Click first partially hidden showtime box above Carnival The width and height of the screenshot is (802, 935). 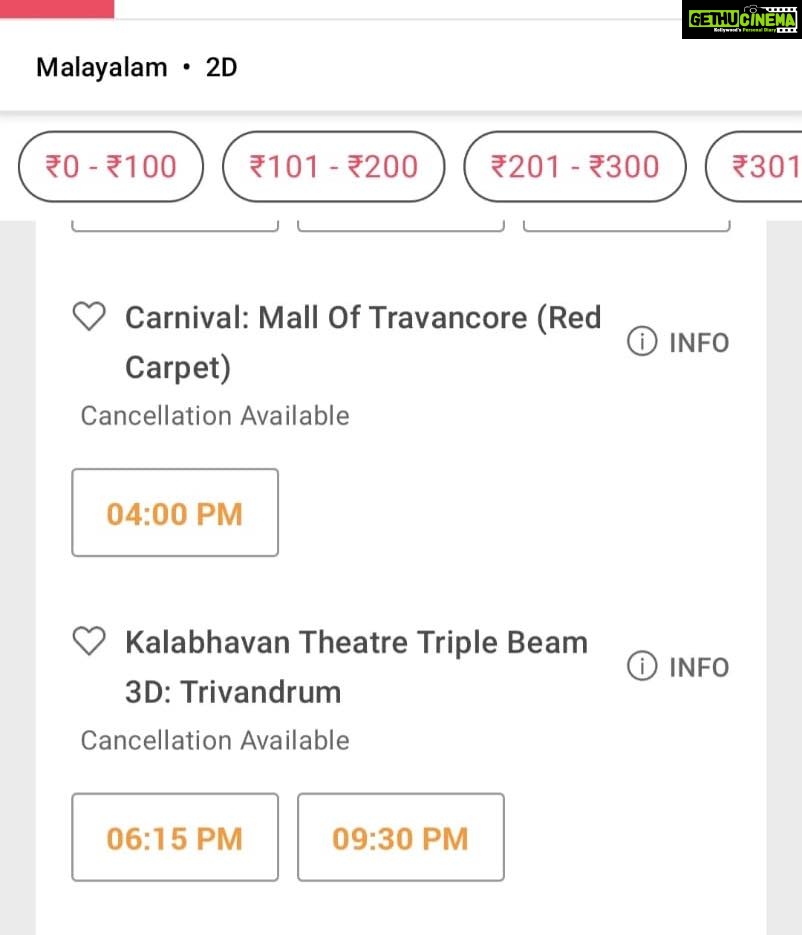[x=175, y=226]
